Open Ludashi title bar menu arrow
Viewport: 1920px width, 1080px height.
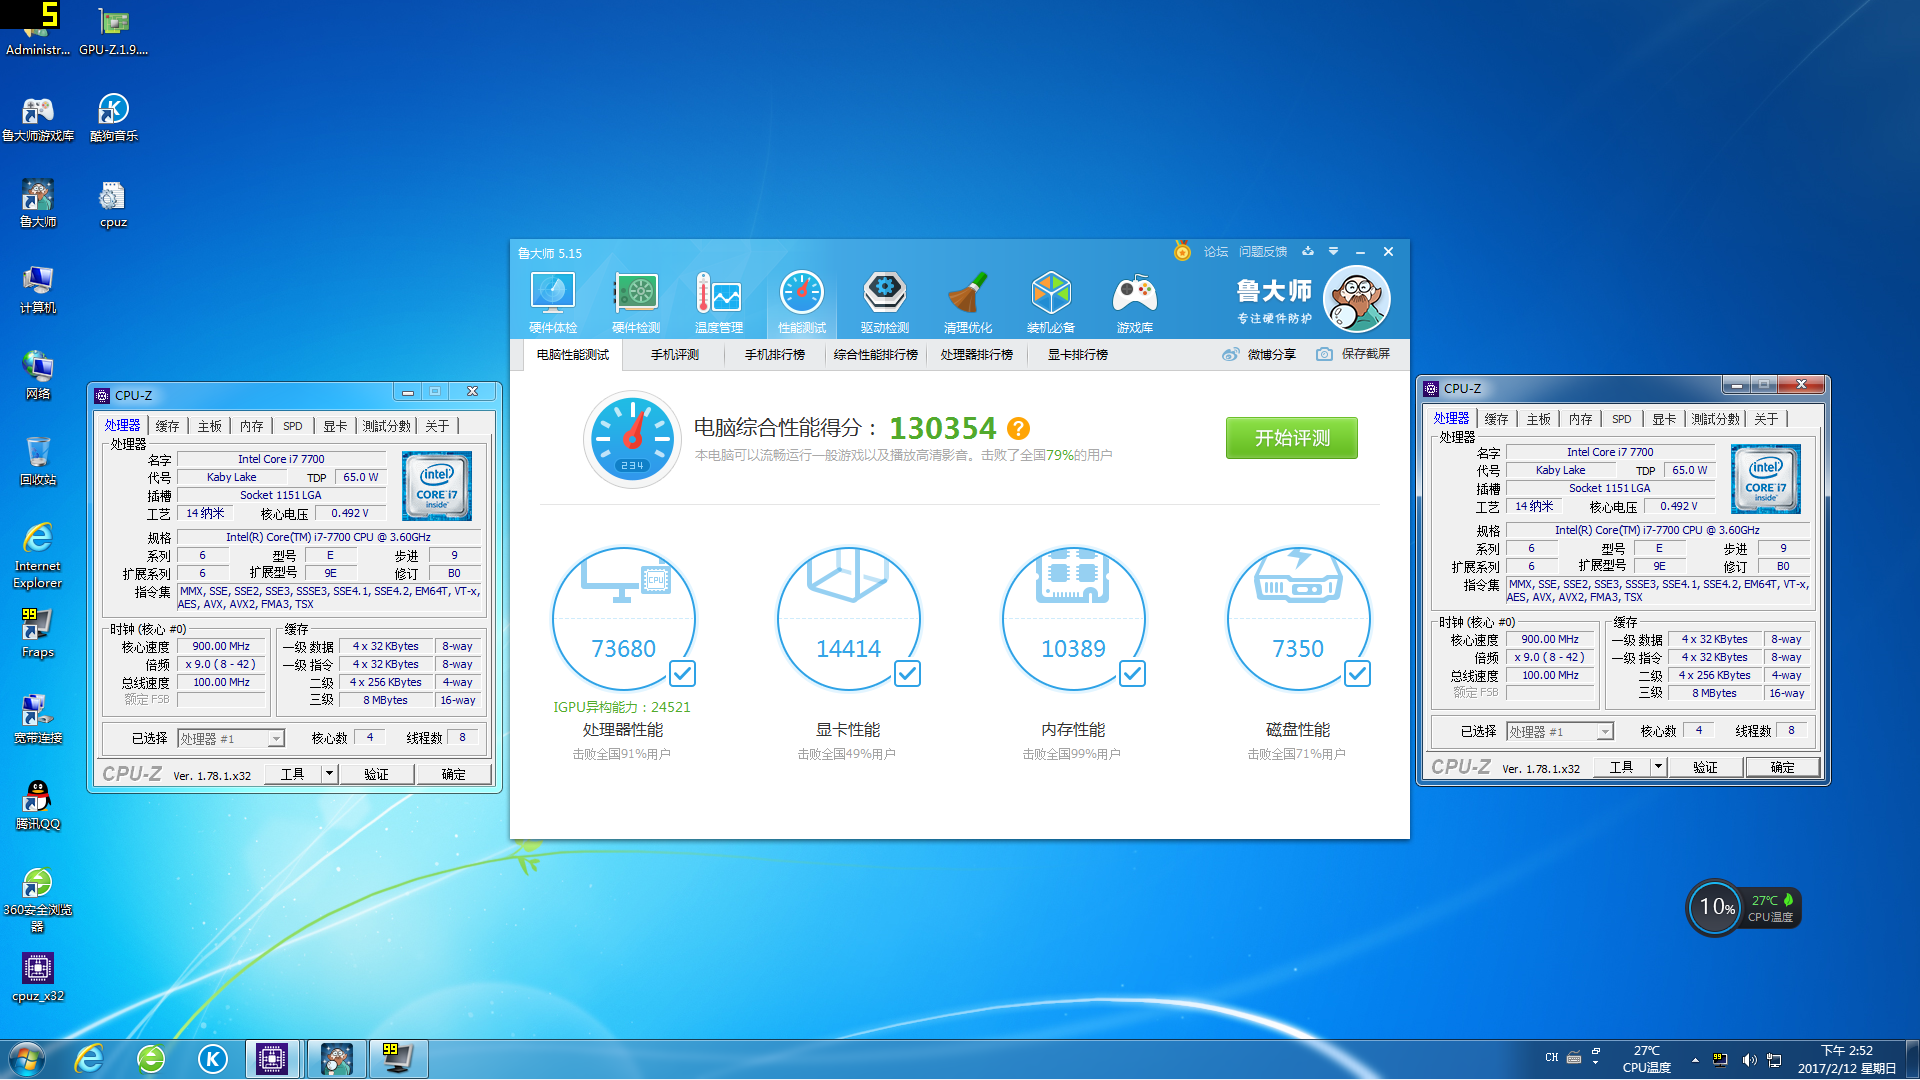click(1333, 251)
